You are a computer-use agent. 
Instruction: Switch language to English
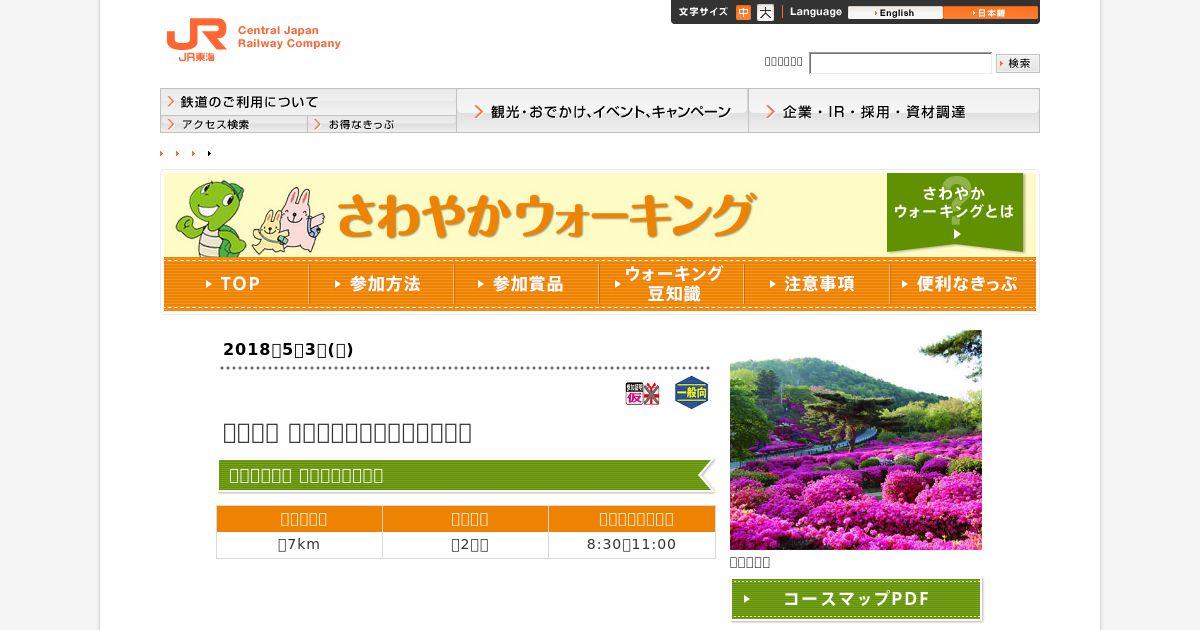tap(895, 13)
